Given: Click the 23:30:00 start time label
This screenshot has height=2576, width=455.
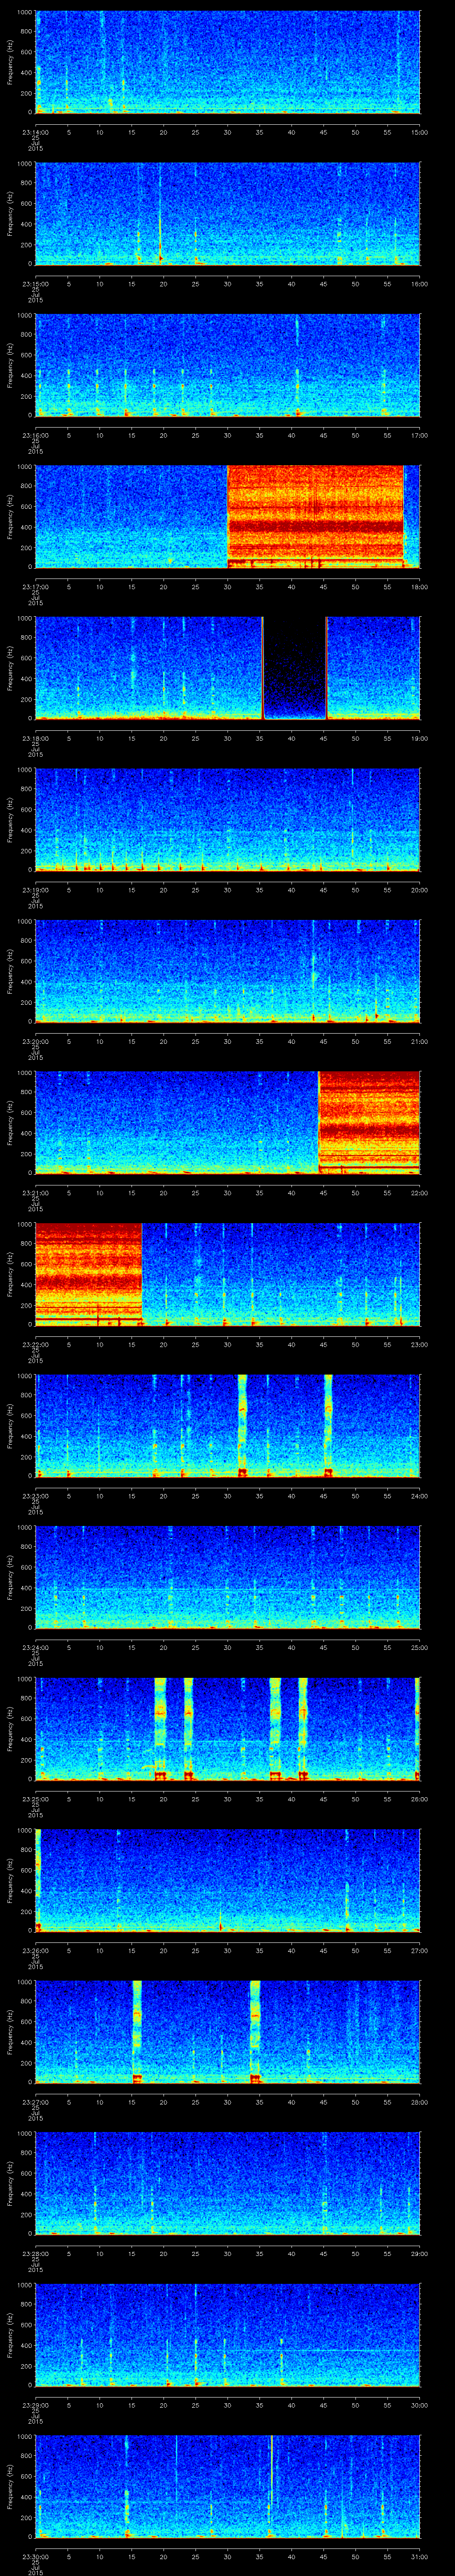Looking at the screenshot, I should [x=35, y=2556].
